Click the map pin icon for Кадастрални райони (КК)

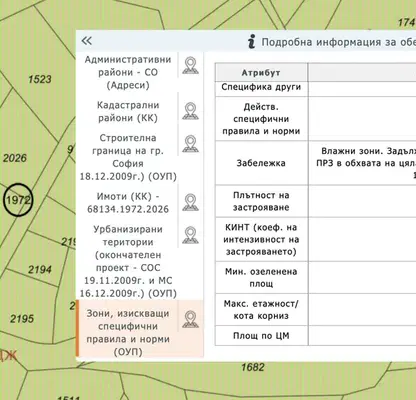coord(190,111)
